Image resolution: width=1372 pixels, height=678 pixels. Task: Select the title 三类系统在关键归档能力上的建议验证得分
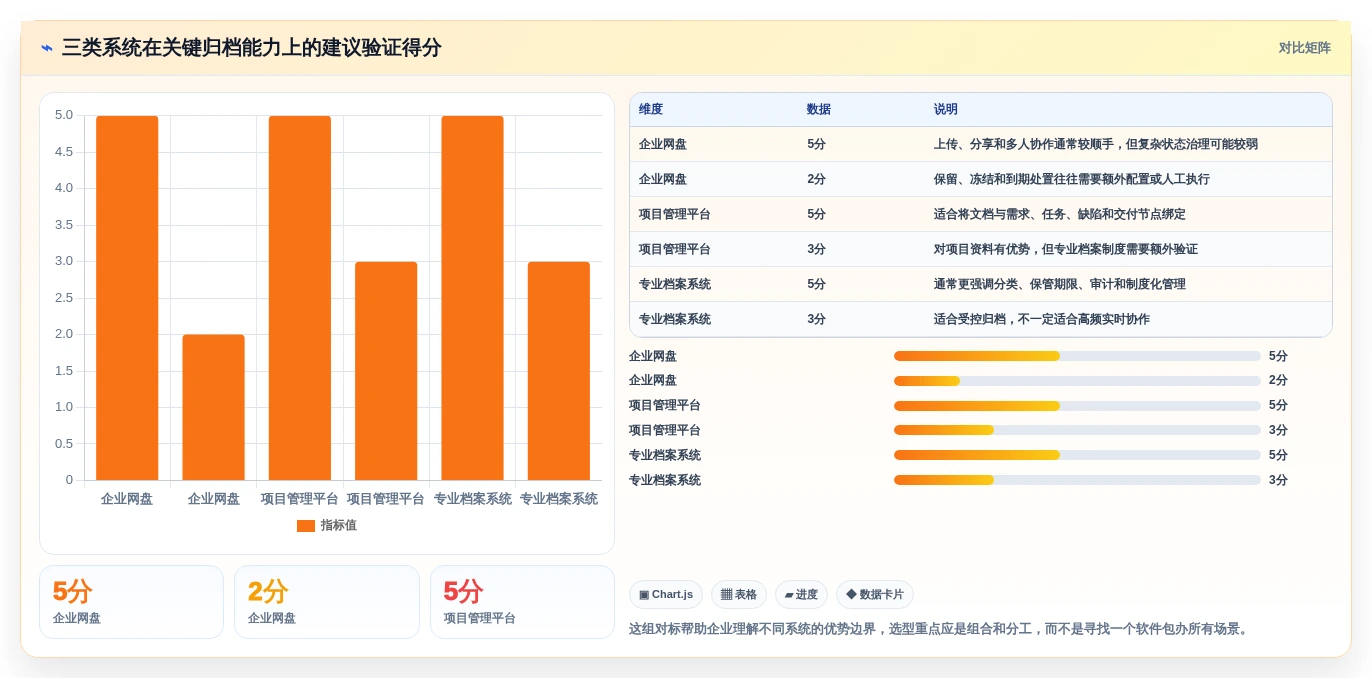(x=251, y=48)
